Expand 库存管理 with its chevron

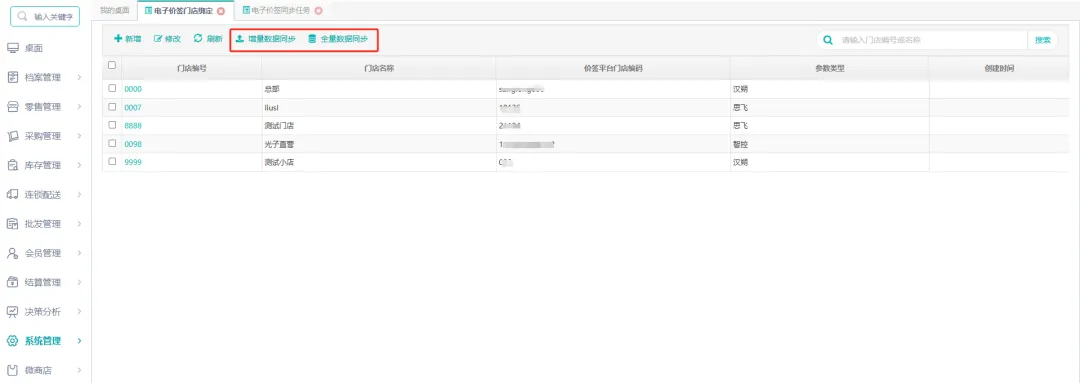pyautogui.click(x=80, y=165)
